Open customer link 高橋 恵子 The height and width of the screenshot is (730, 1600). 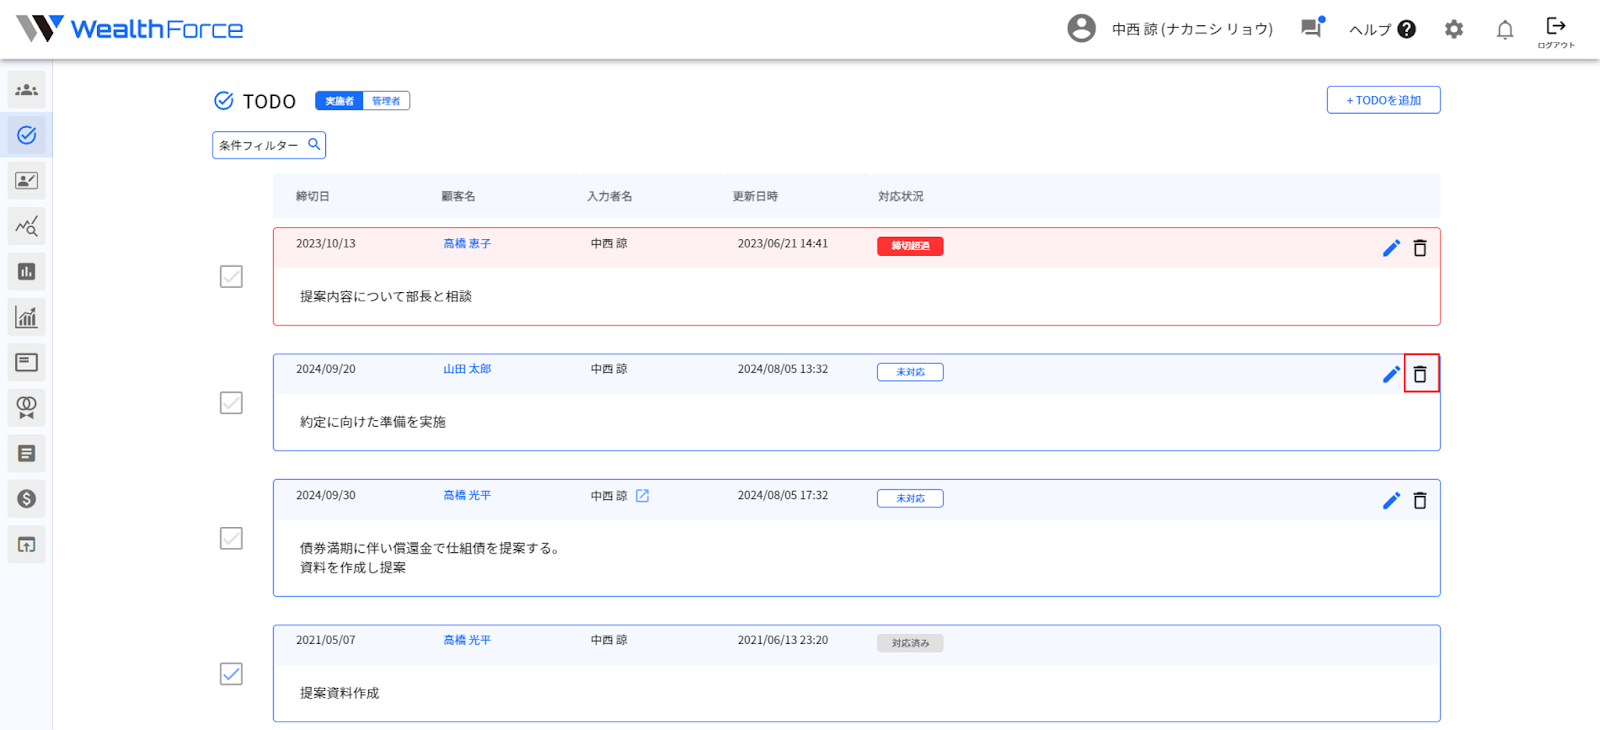[467, 244]
